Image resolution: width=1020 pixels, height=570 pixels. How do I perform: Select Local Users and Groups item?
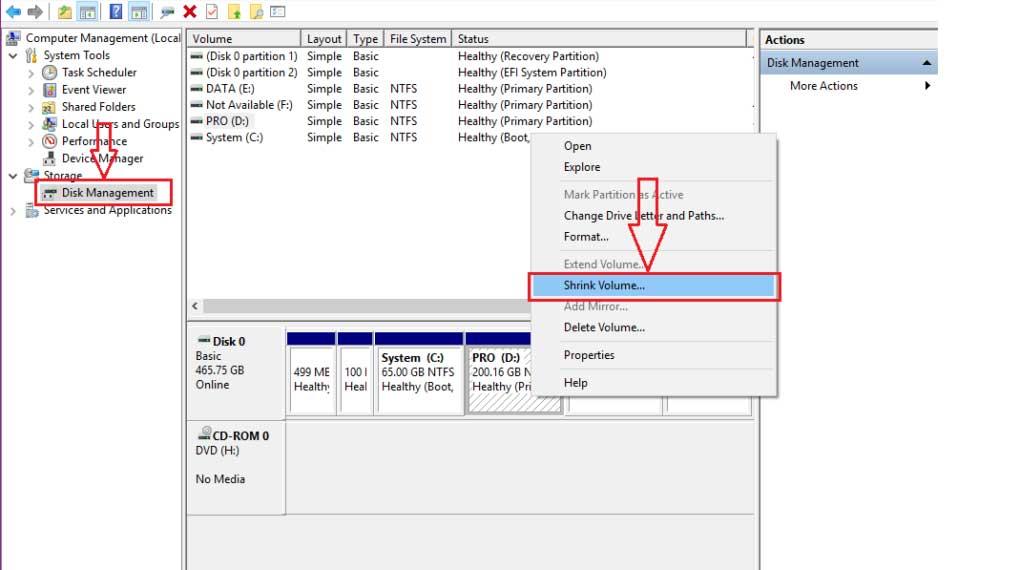tap(120, 124)
